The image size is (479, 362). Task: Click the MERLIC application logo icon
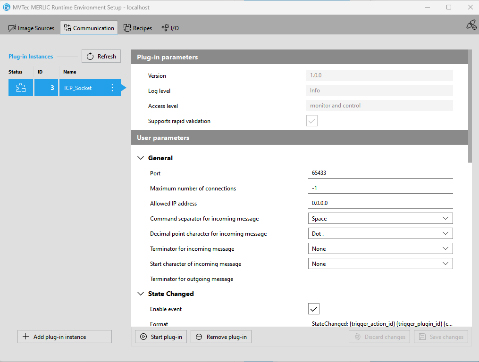pyautogui.click(x=6, y=7)
